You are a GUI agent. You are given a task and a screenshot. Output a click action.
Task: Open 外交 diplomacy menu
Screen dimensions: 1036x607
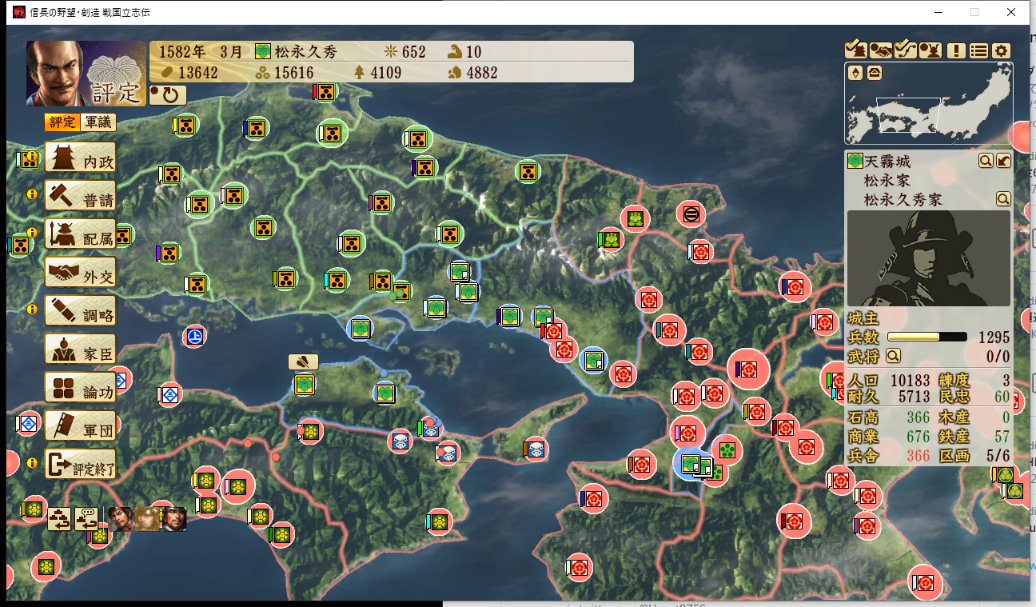[x=81, y=273]
